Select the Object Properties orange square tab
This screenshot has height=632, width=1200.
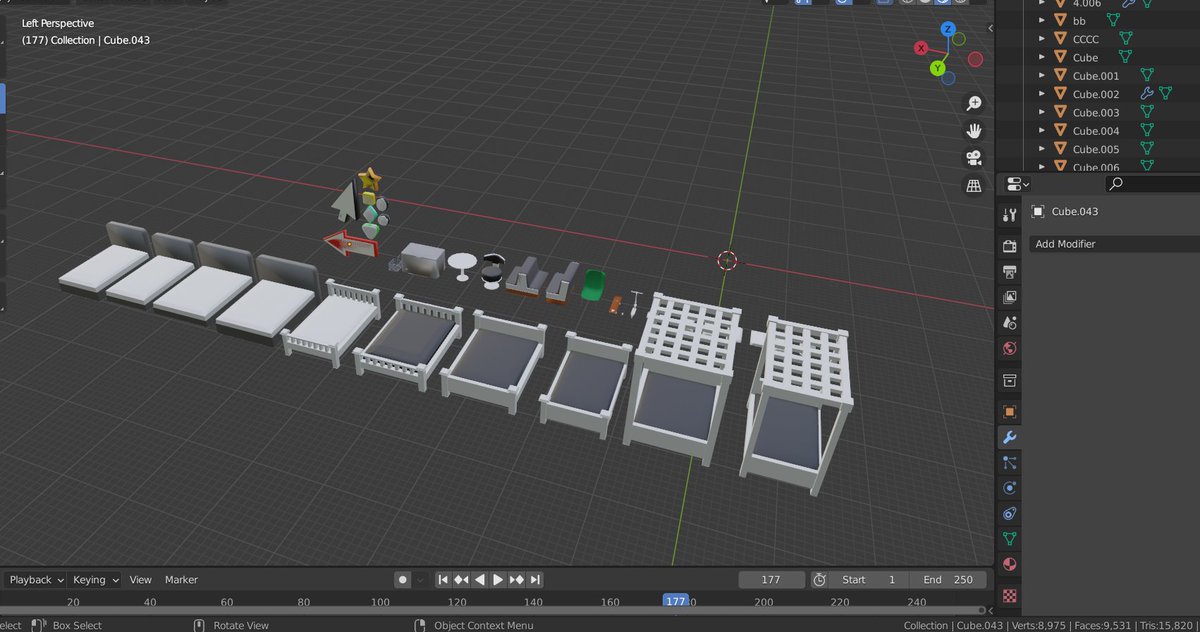(1009, 411)
